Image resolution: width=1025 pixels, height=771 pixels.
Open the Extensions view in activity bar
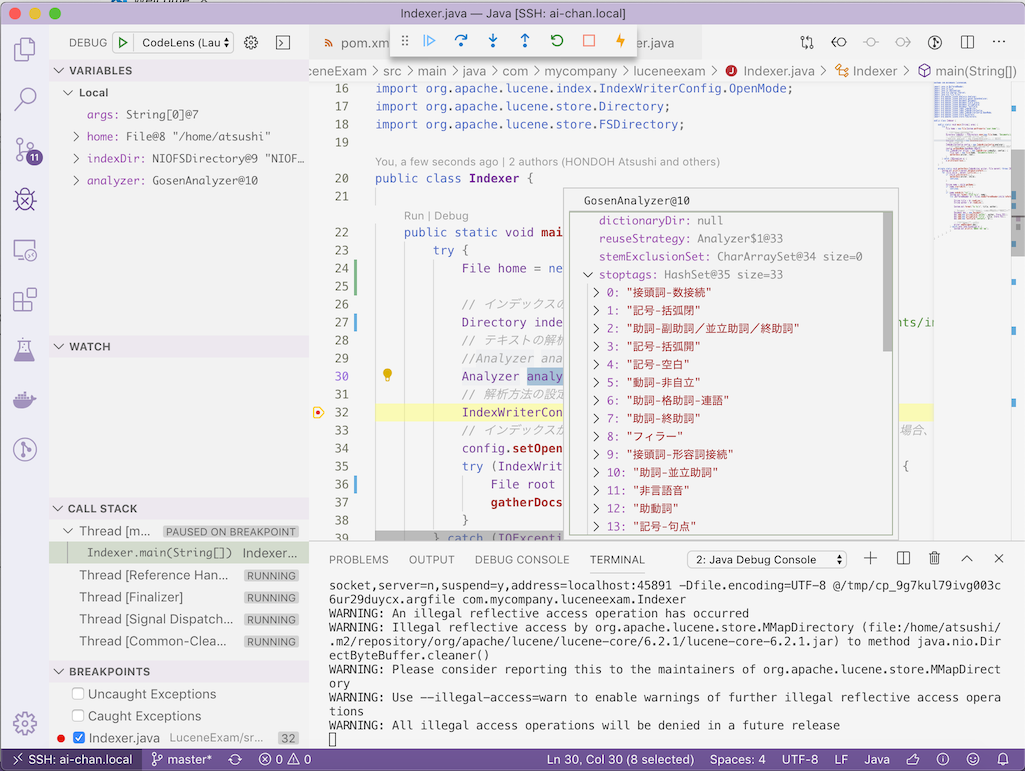(25, 300)
